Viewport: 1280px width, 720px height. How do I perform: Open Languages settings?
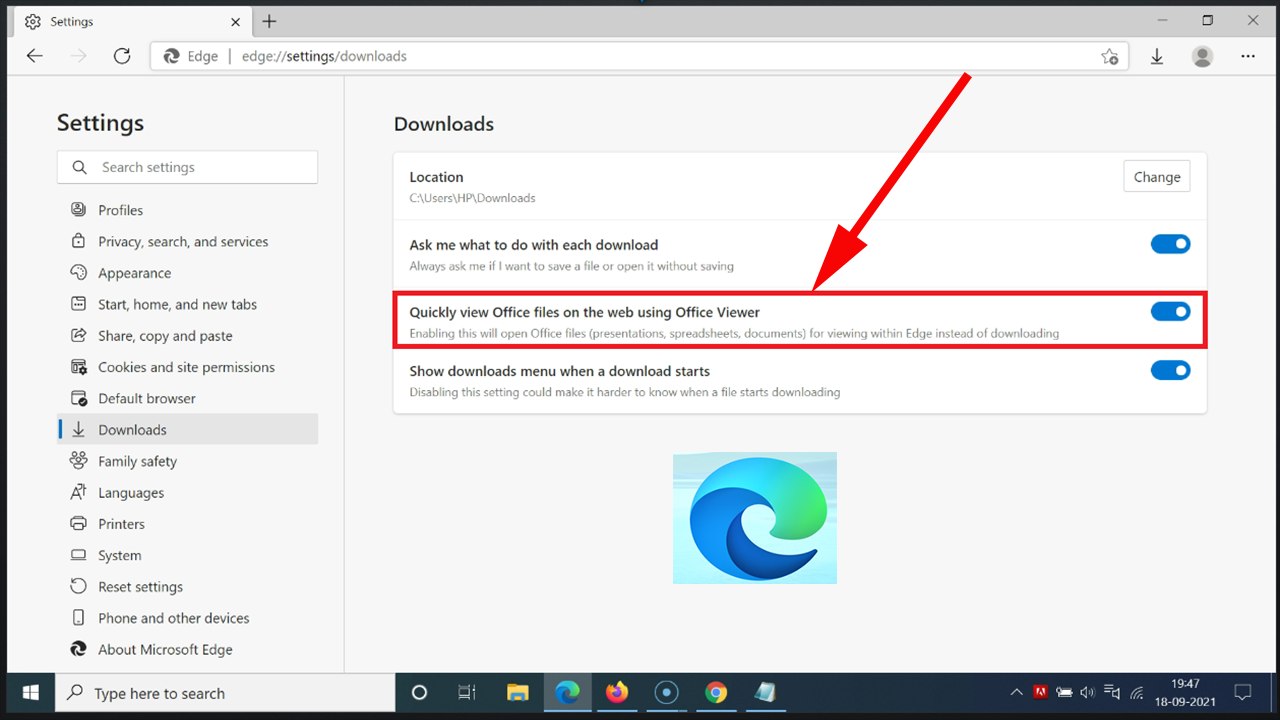(x=131, y=493)
